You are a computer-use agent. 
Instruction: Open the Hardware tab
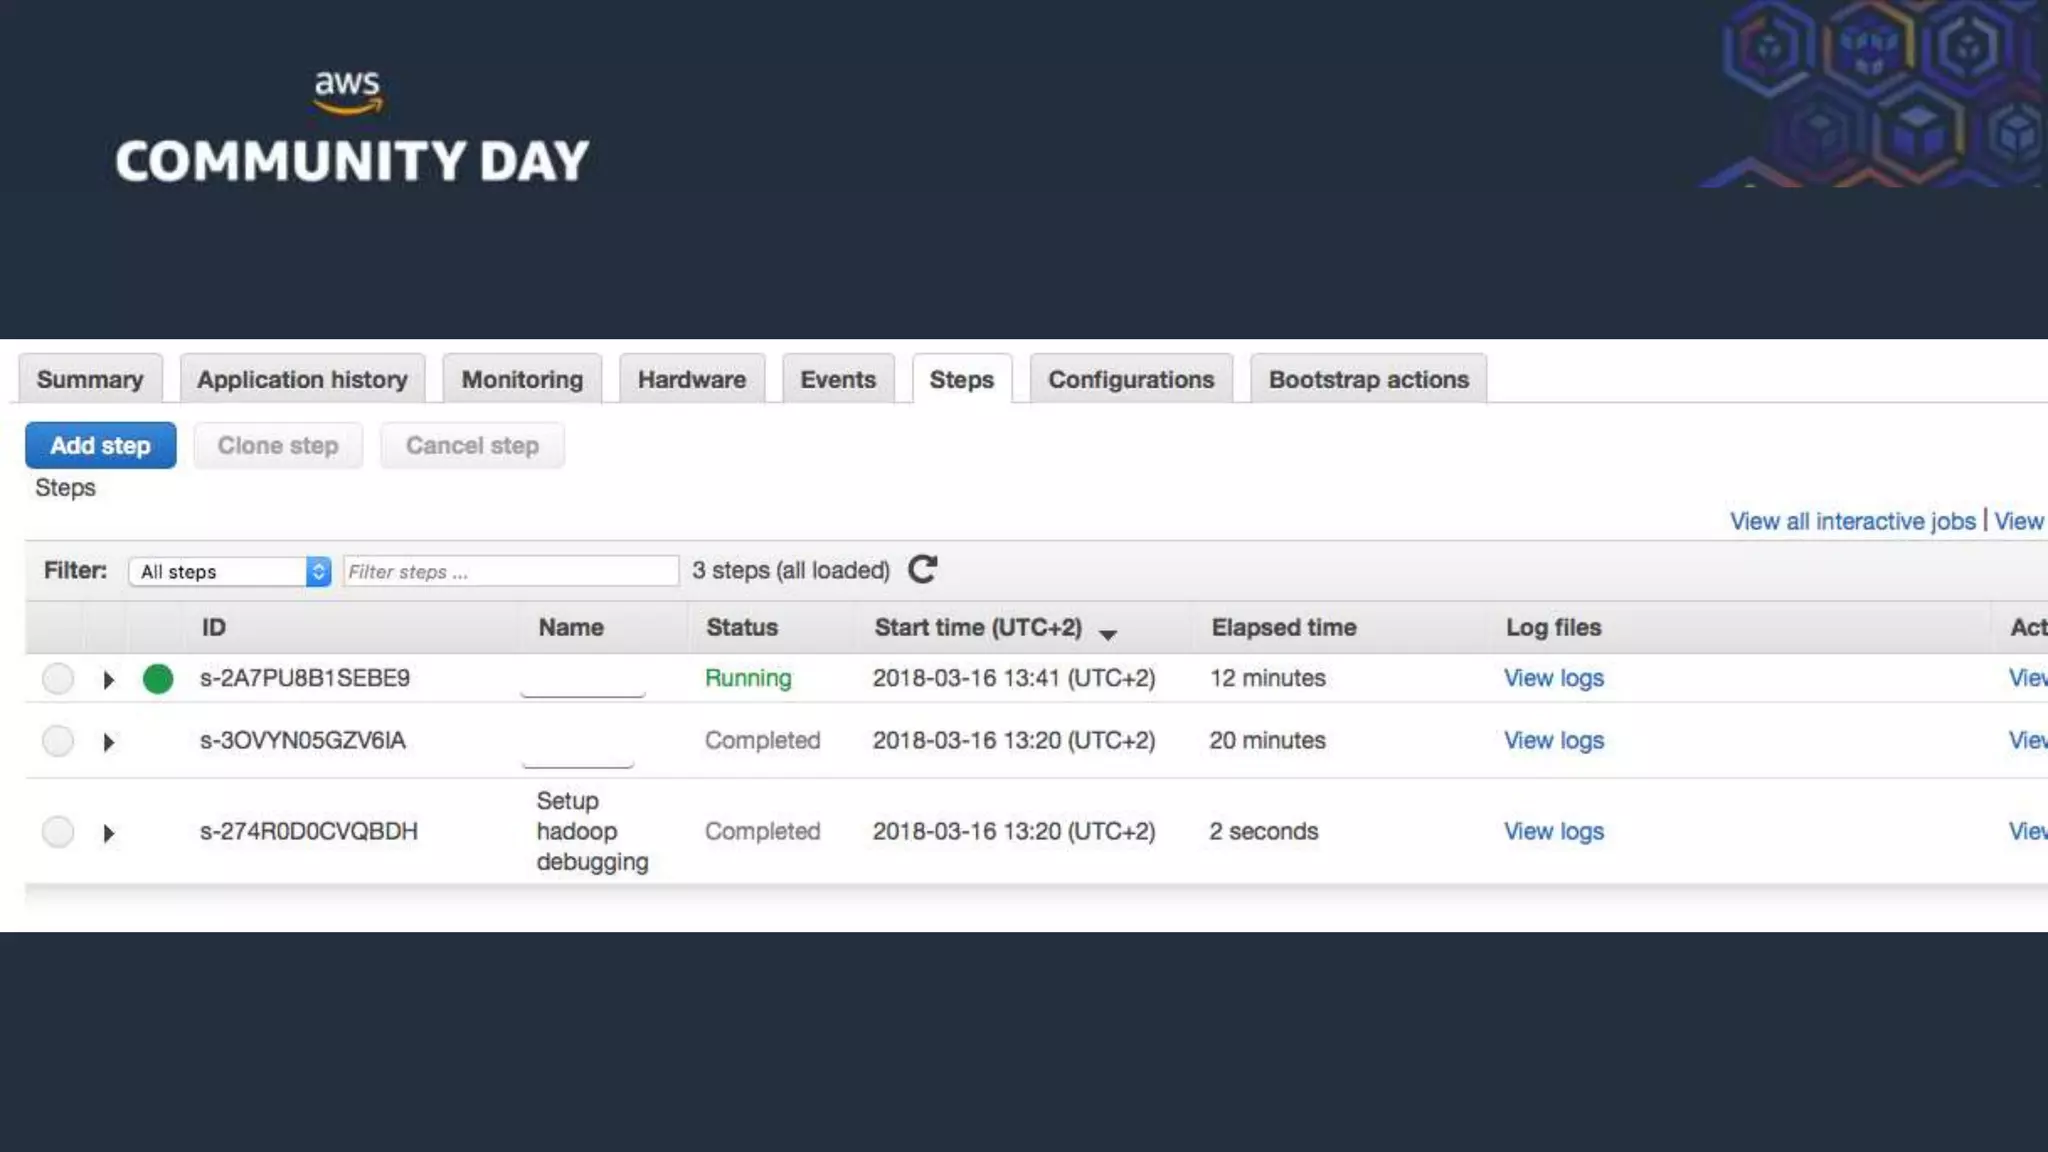691,380
